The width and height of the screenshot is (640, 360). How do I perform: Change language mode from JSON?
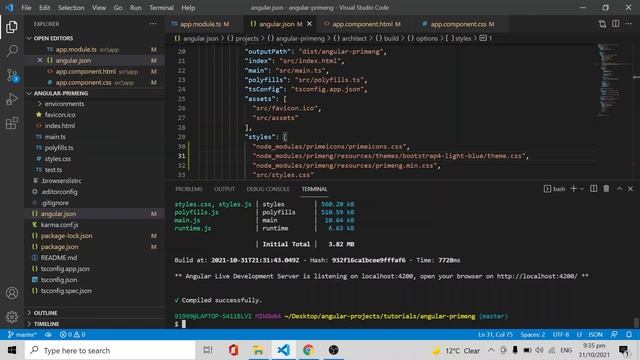(596, 335)
